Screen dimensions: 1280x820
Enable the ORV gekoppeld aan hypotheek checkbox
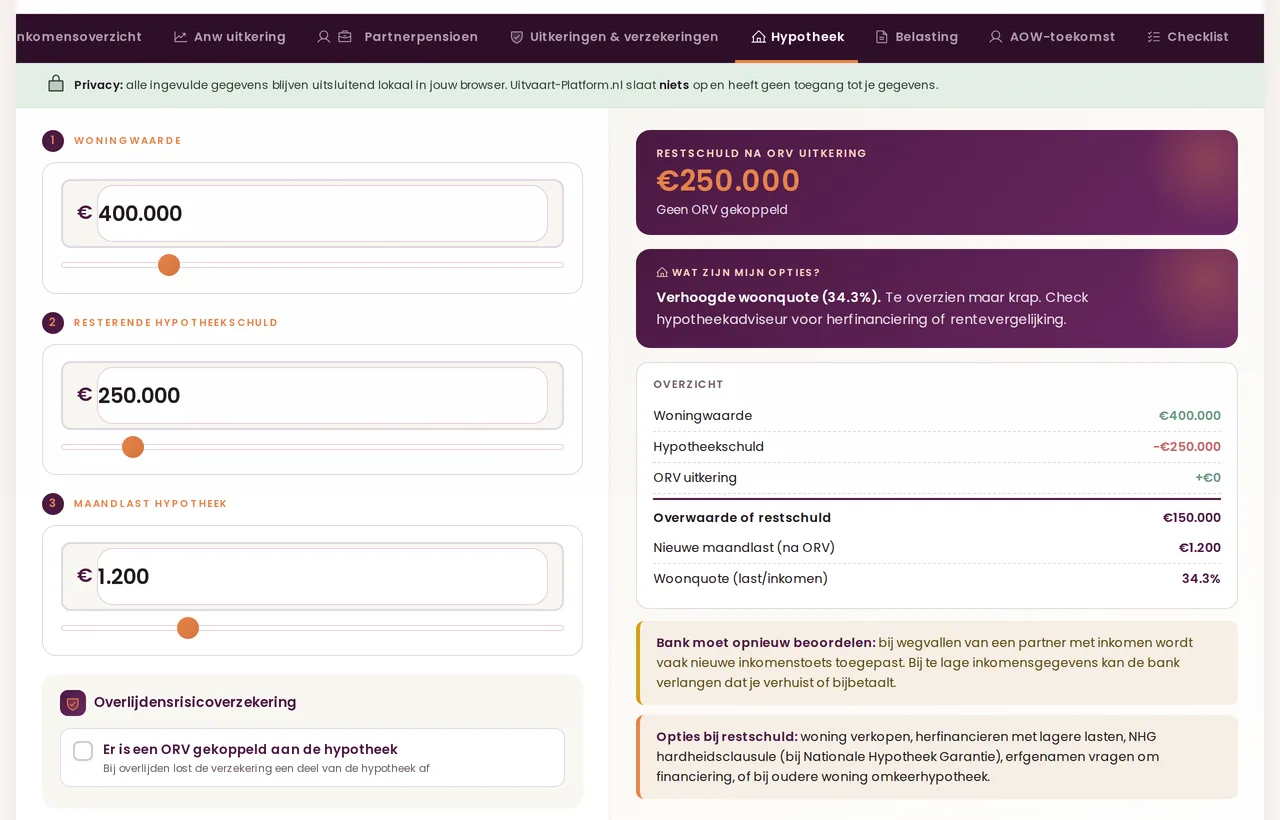click(x=83, y=751)
